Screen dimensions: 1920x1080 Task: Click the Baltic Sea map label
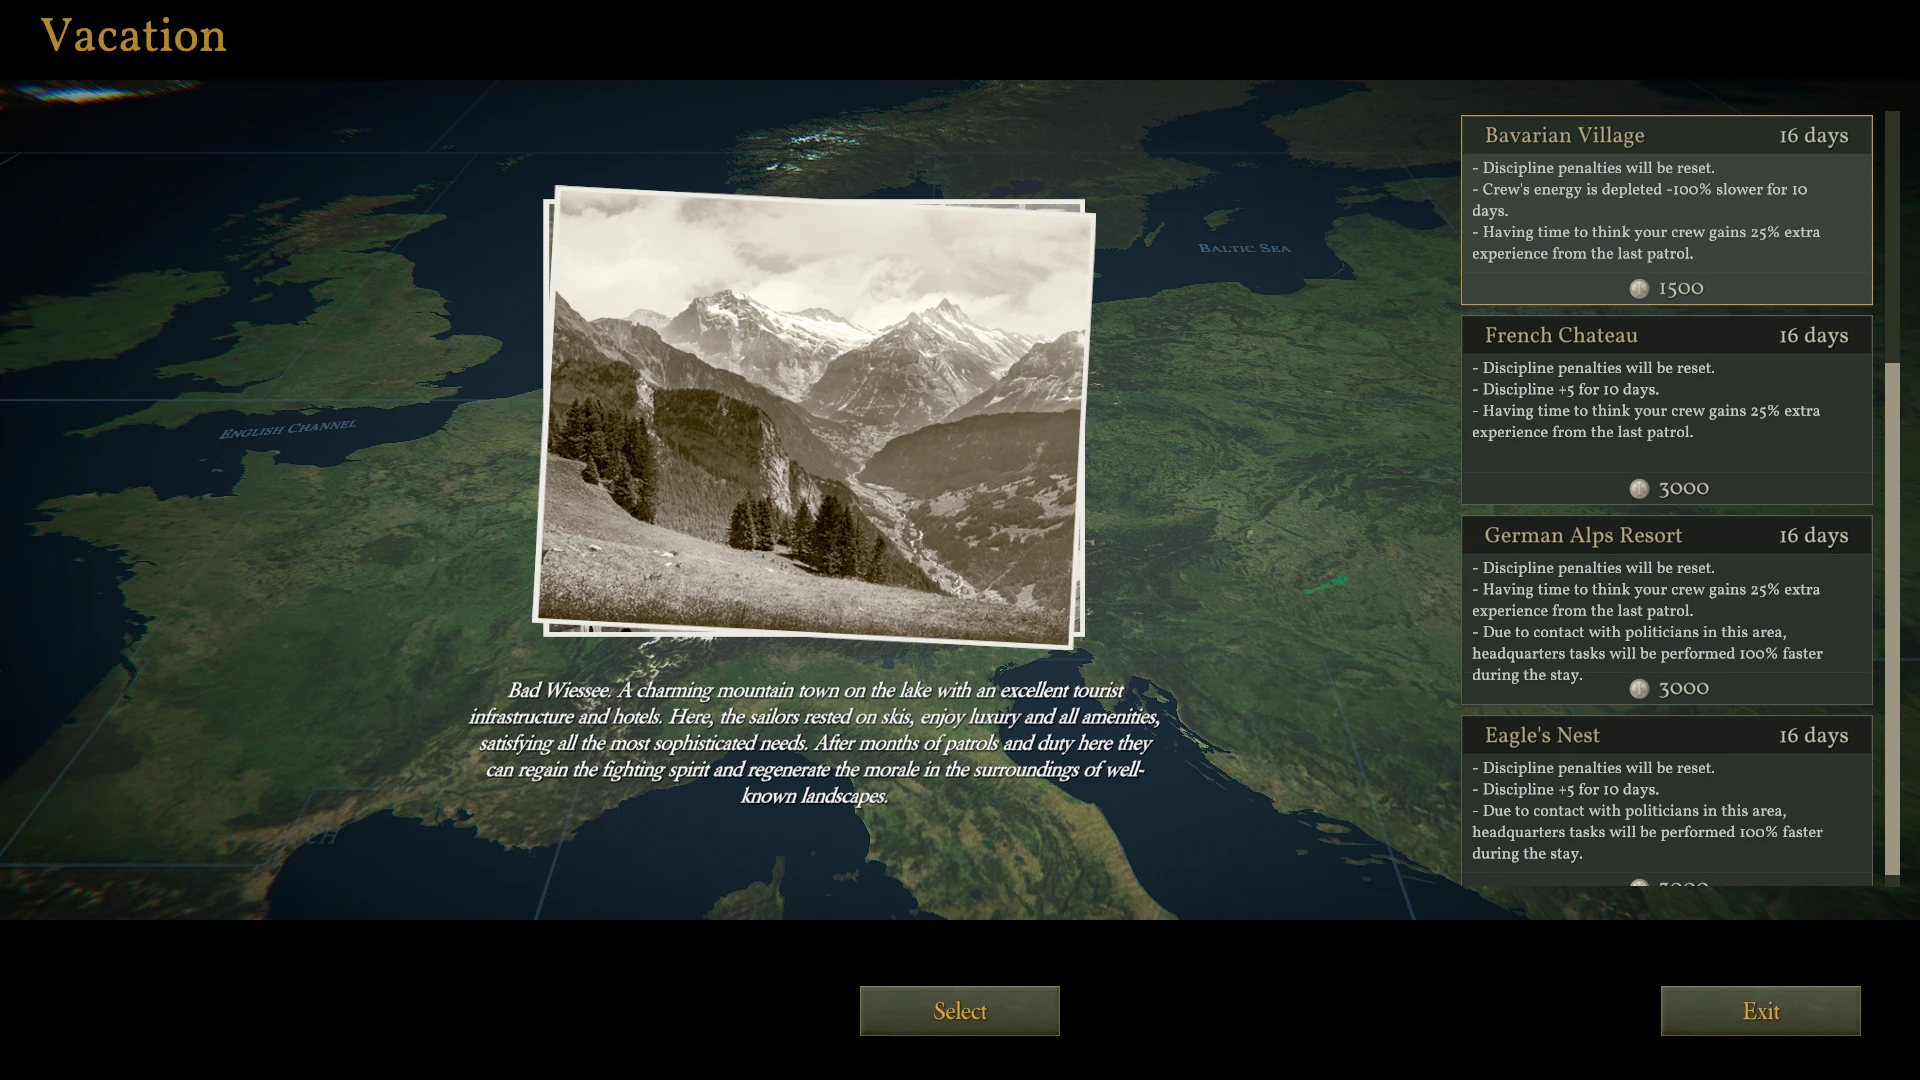tap(1244, 249)
